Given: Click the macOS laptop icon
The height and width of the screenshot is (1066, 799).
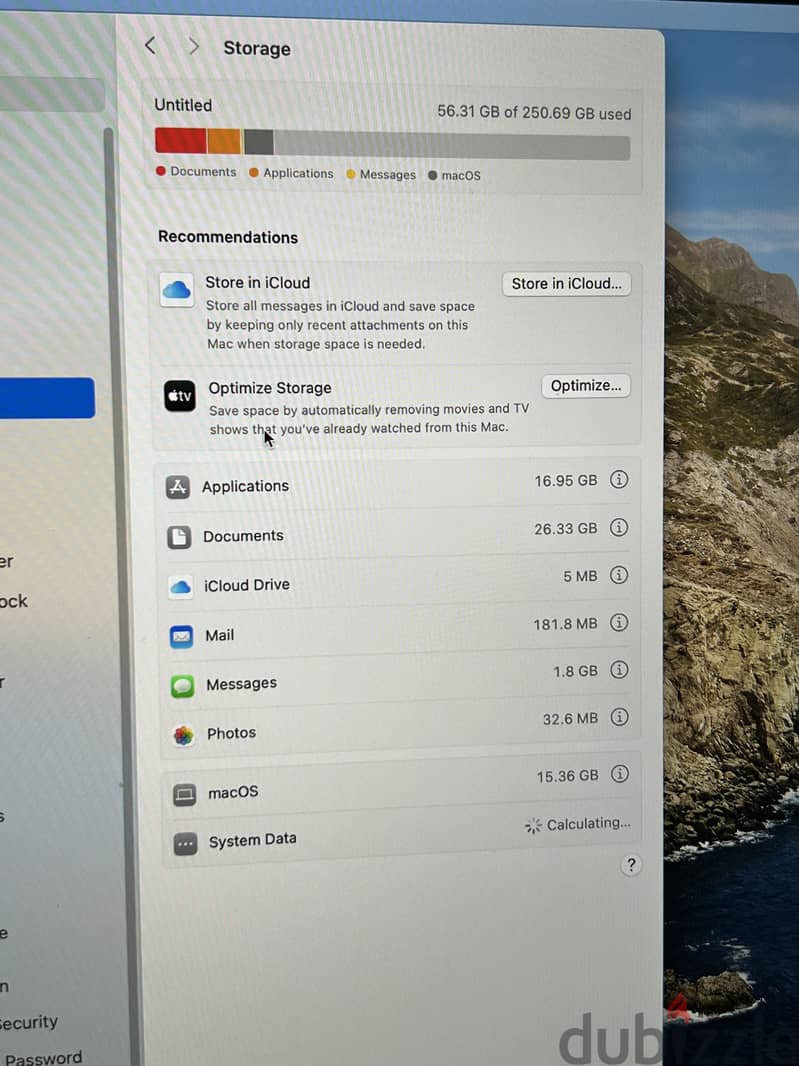Looking at the screenshot, I should tap(184, 794).
